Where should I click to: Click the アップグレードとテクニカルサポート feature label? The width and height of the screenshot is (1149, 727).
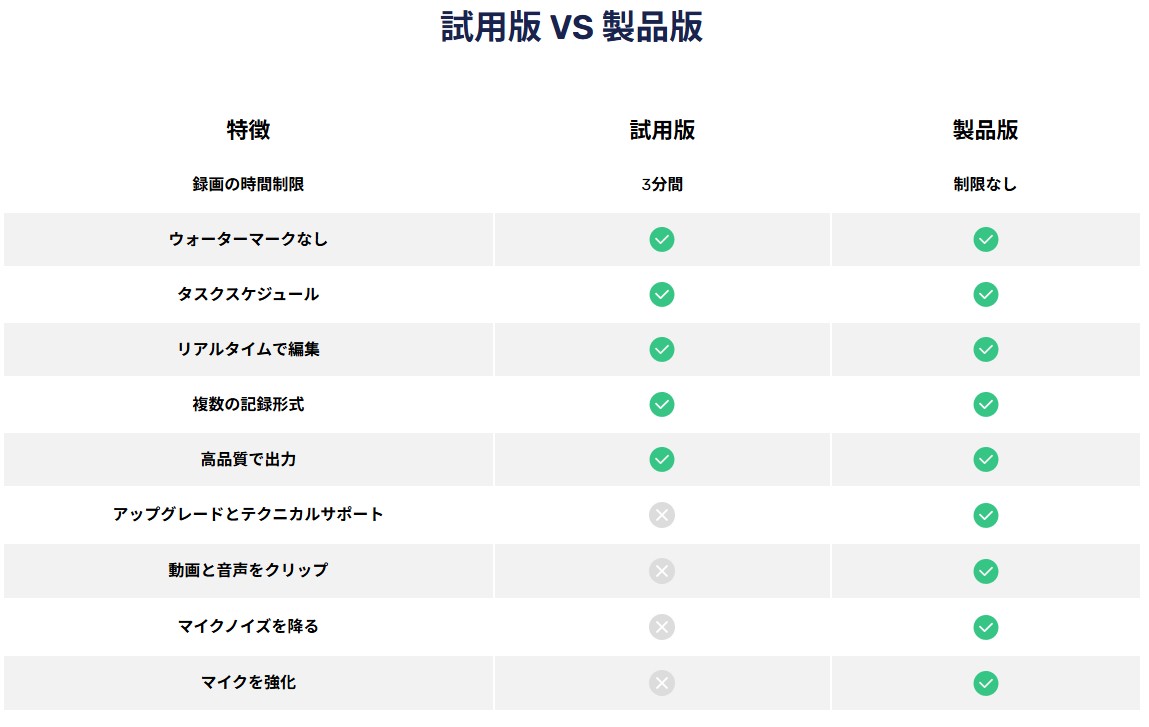coord(248,514)
